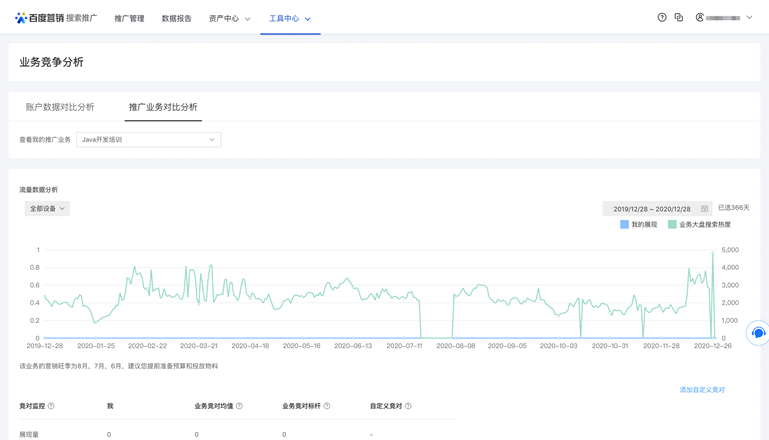Open the floating customer service chat icon

[x=758, y=333]
